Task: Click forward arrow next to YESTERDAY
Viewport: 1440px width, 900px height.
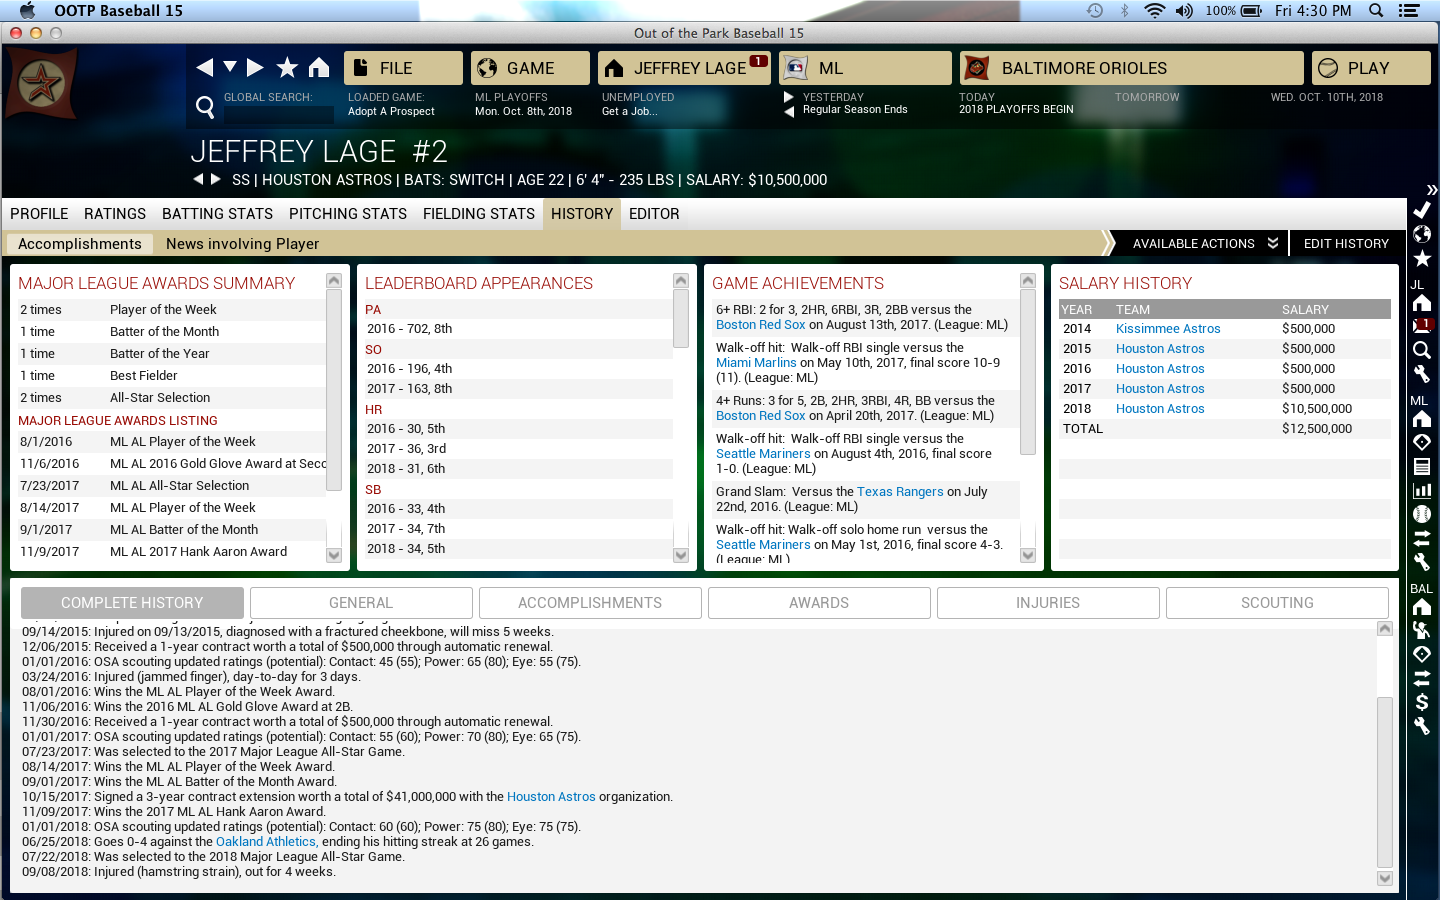Action: (789, 97)
